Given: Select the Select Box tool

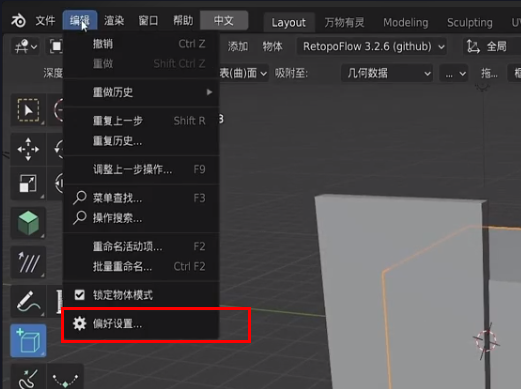Looking at the screenshot, I should [28, 110].
